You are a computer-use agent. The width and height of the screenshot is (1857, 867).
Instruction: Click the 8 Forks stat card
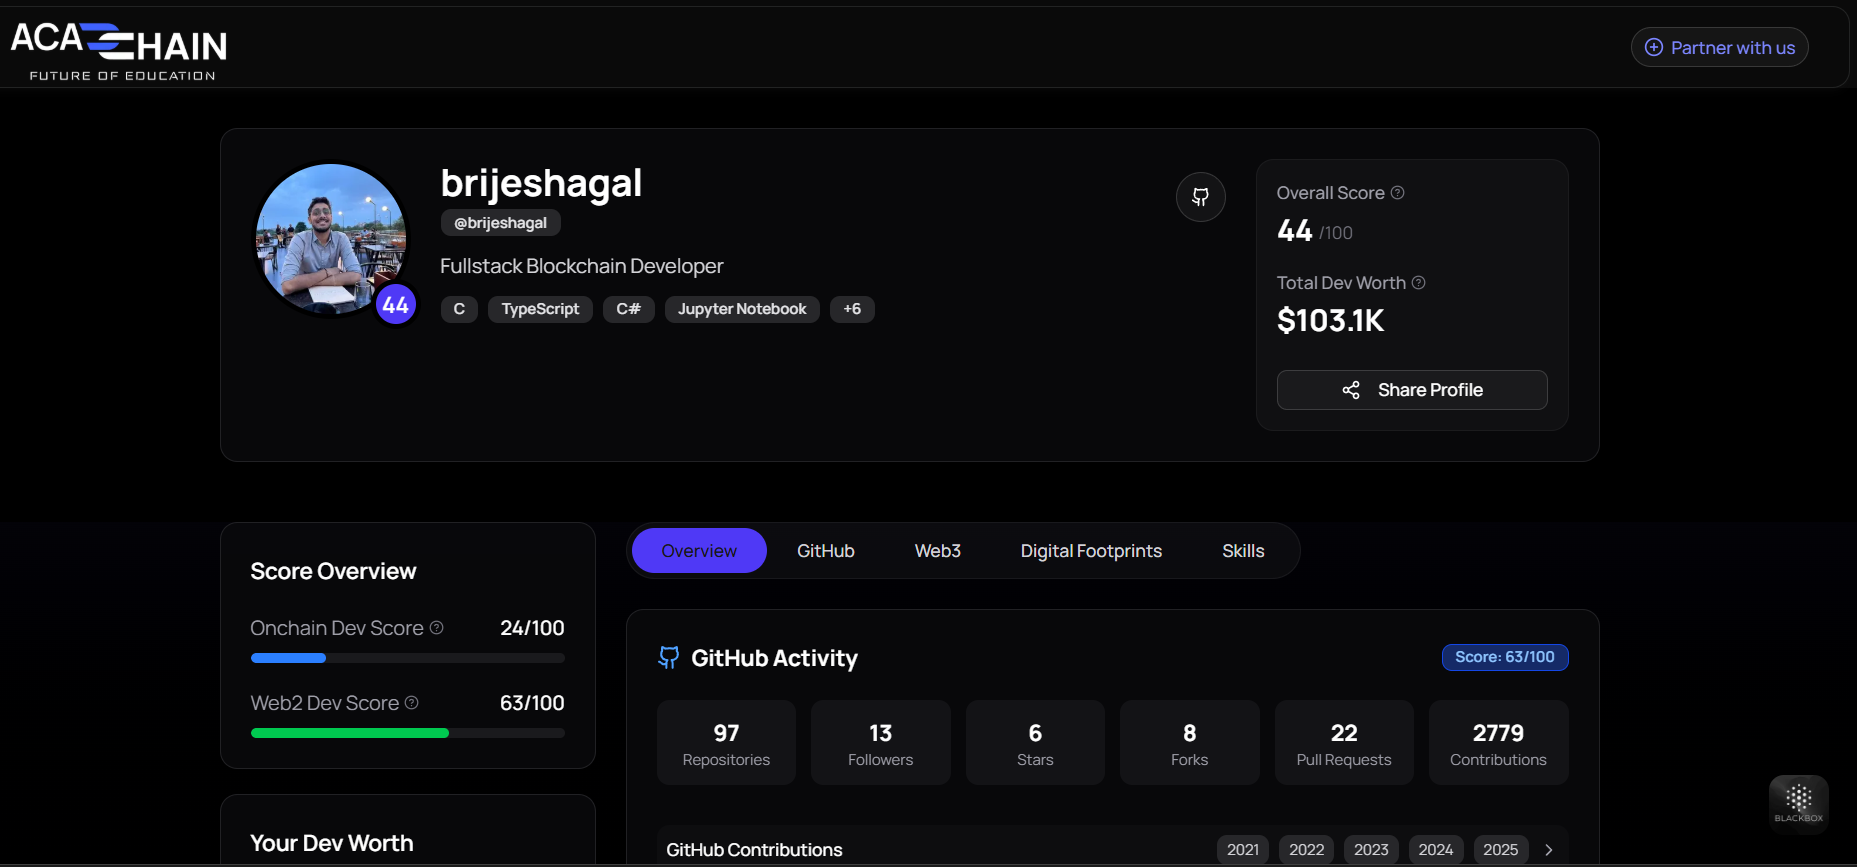(1190, 743)
